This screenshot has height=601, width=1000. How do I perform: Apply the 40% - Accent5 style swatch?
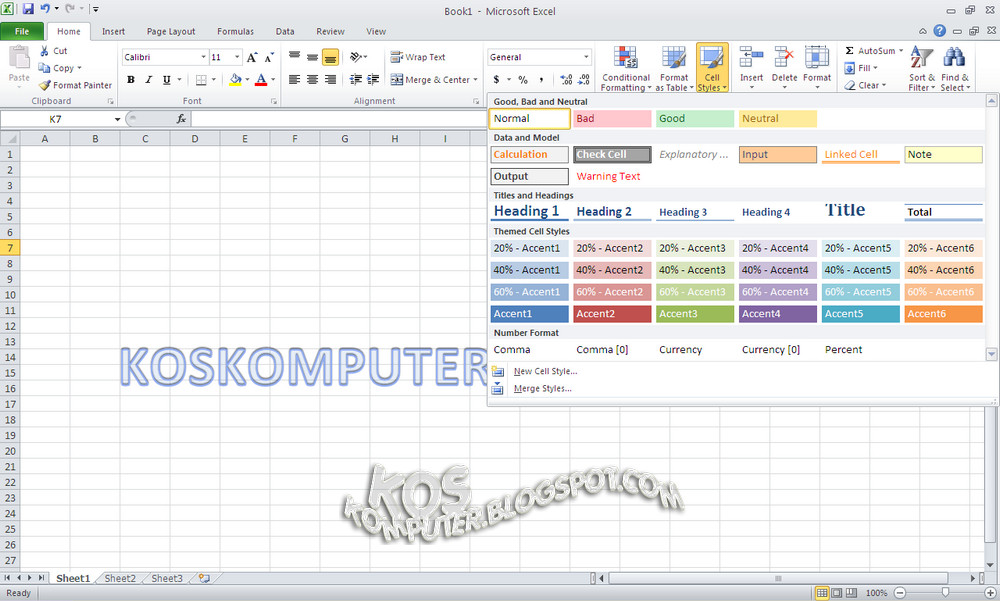coord(860,270)
